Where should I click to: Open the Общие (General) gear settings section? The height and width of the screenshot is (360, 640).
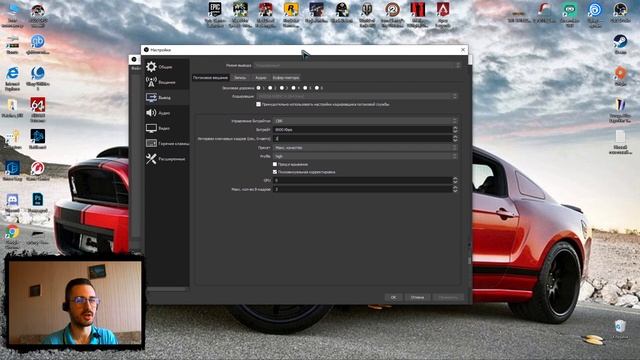167,67
